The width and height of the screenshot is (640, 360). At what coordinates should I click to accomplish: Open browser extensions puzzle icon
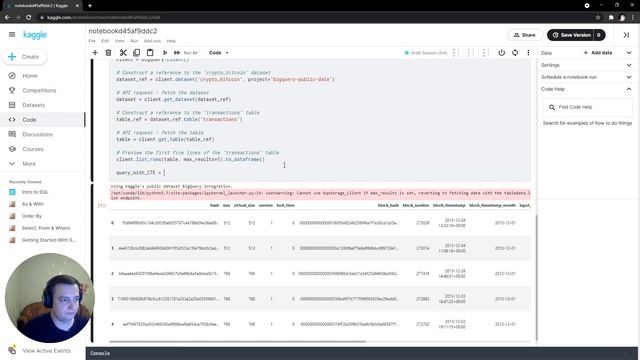(611, 18)
